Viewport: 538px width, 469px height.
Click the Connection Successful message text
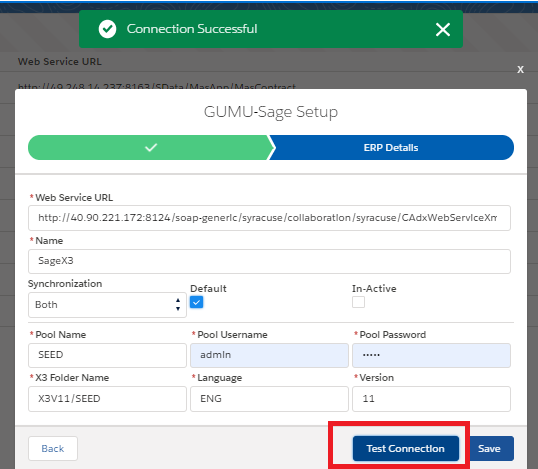click(x=192, y=29)
